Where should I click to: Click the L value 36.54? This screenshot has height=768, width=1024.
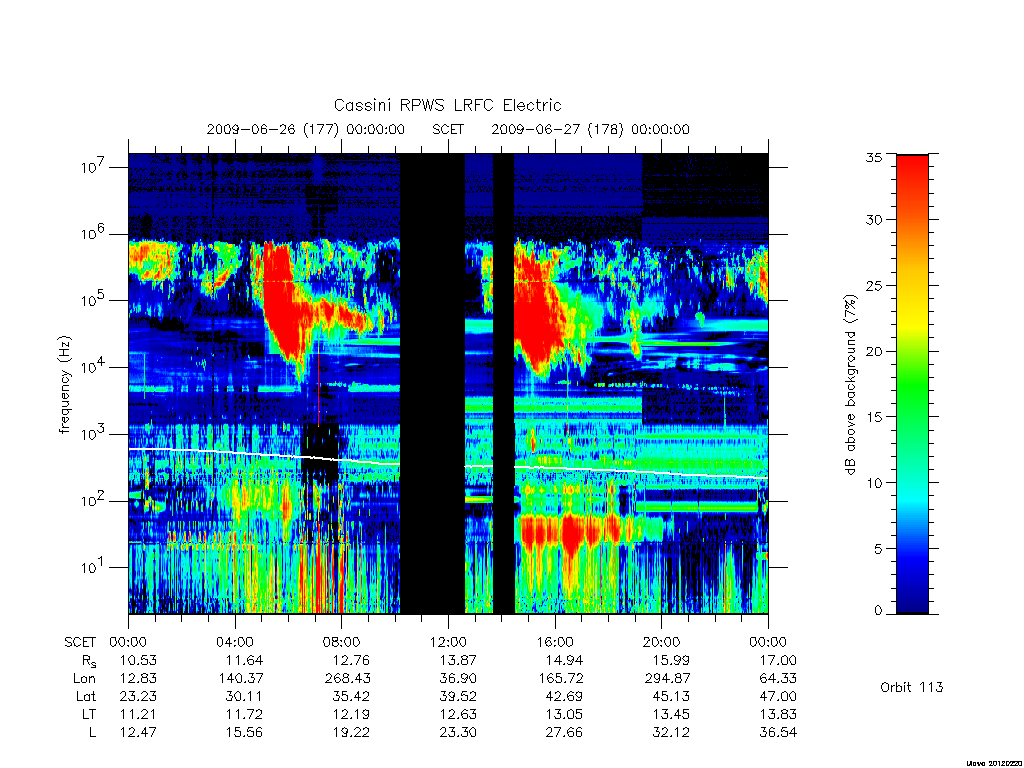[778, 732]
